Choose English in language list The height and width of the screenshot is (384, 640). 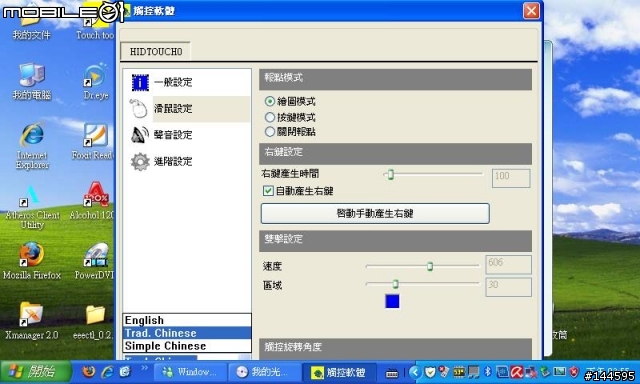187,320
